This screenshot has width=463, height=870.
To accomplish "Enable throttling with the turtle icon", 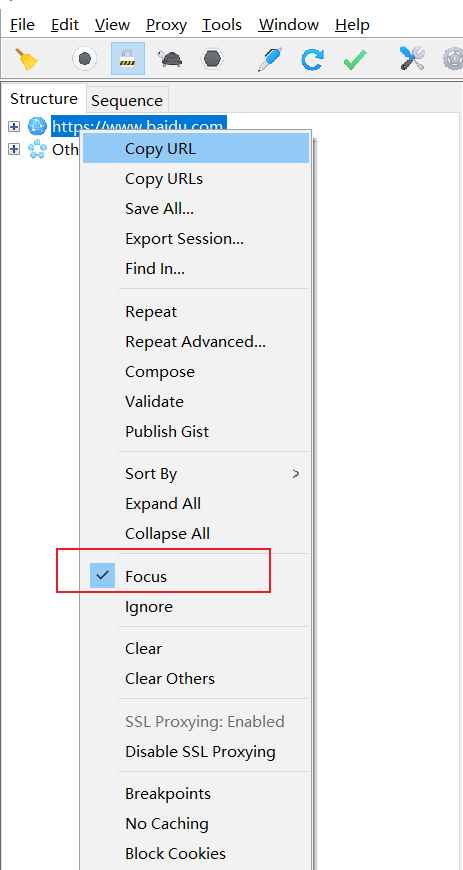I will [169, 58].
